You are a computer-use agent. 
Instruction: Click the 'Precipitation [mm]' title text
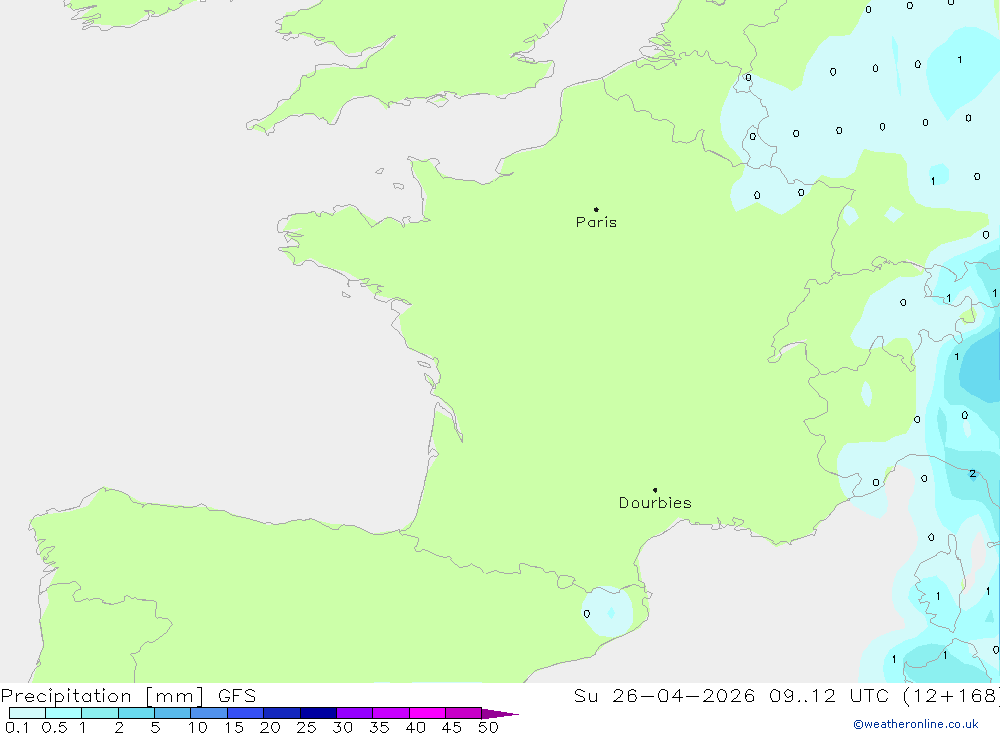click(102, 696)
